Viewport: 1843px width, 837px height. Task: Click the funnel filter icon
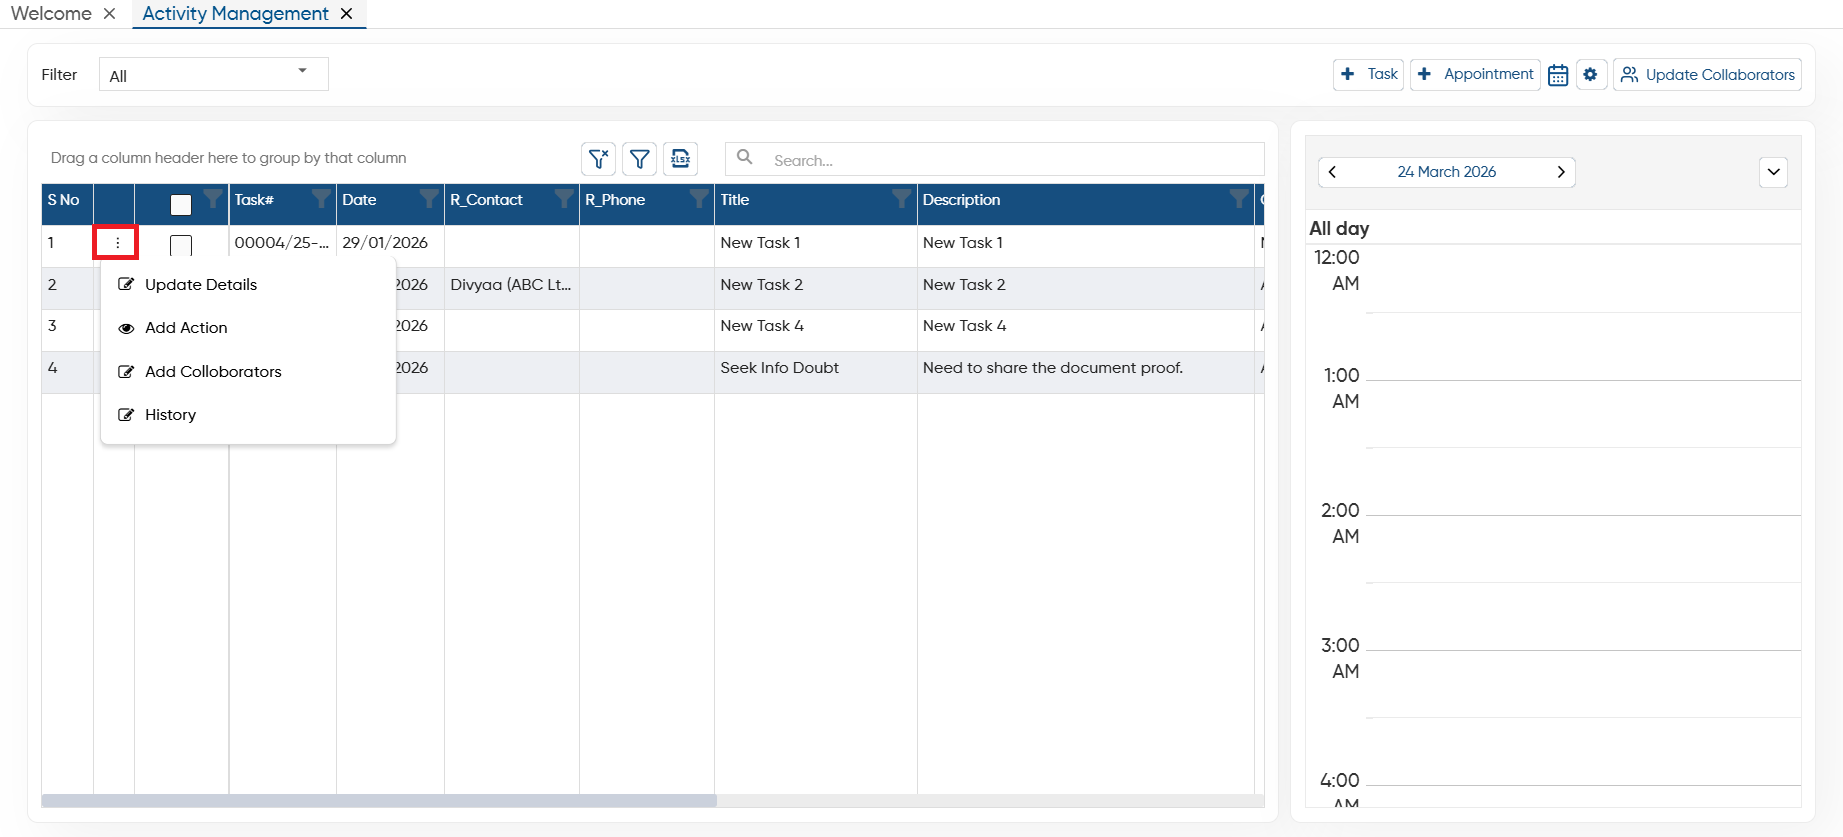[639, 158]
